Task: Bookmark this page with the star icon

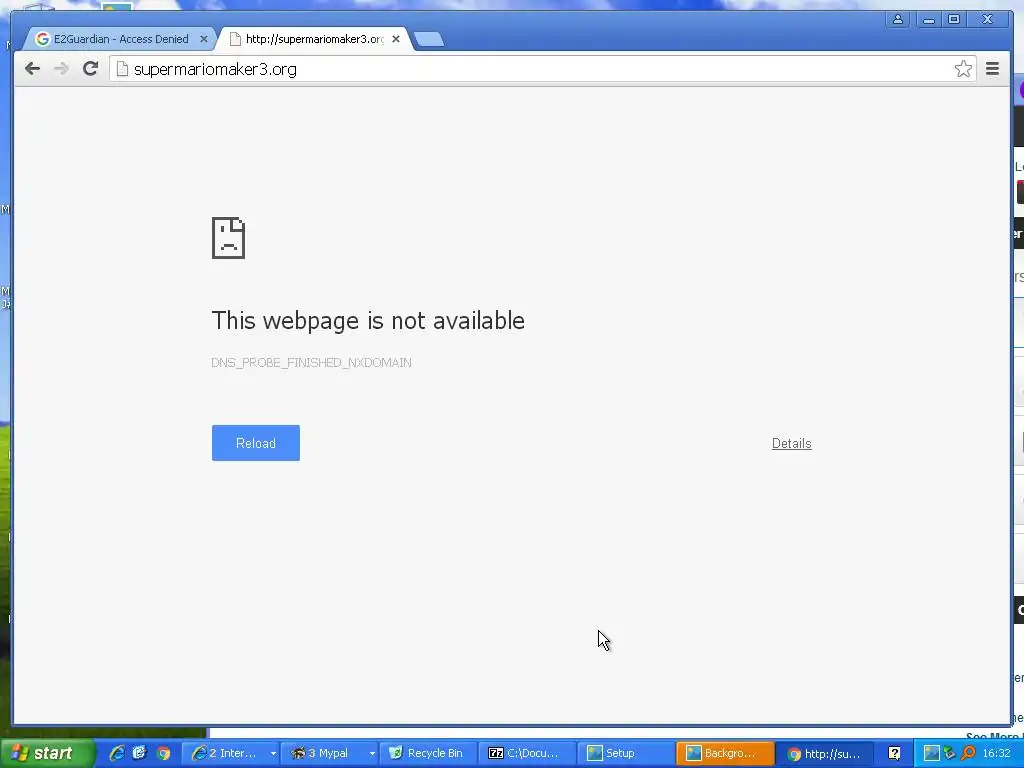Action: pyautogui.click(x=963, y=69)
